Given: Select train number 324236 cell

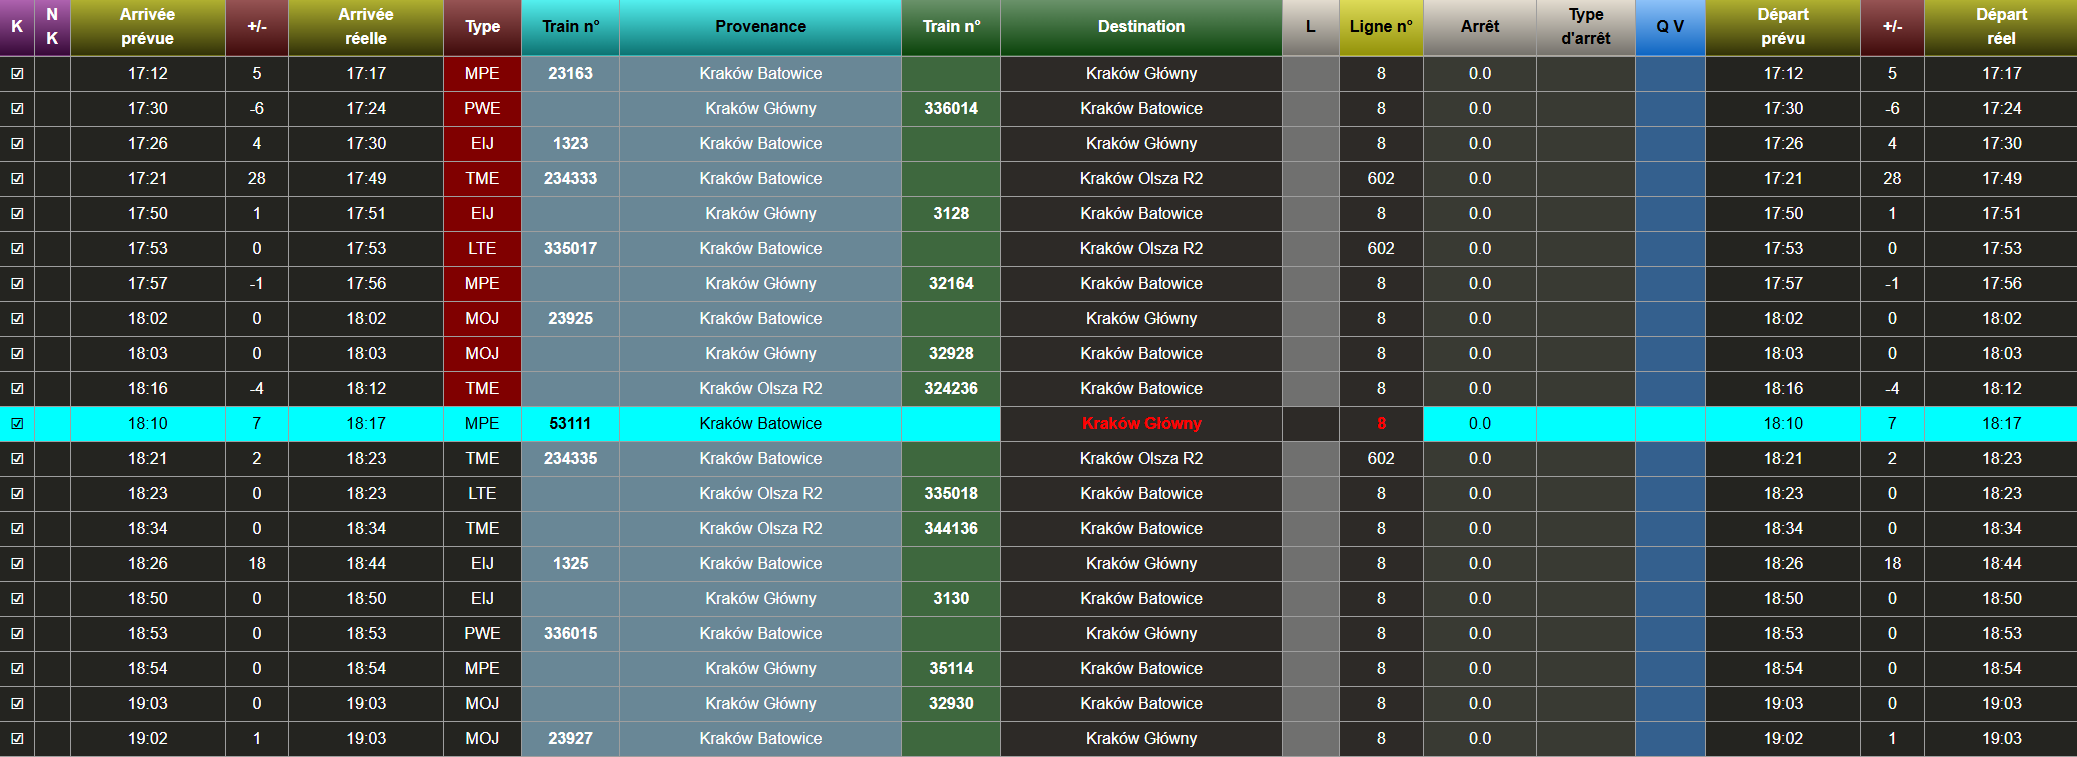Looking at the screenshot, I should pos(951,388).
